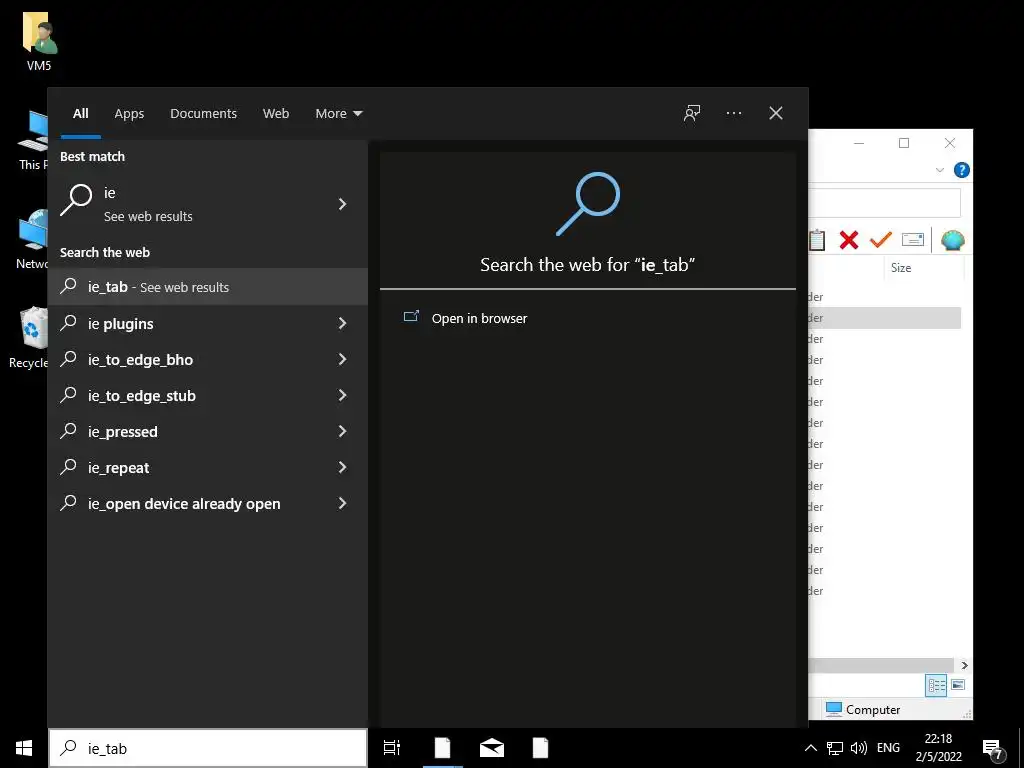Viewport: 1024px width, 768px height.
Task: Expand the ribbon chevron in background window
Action: tap(940, 170)
